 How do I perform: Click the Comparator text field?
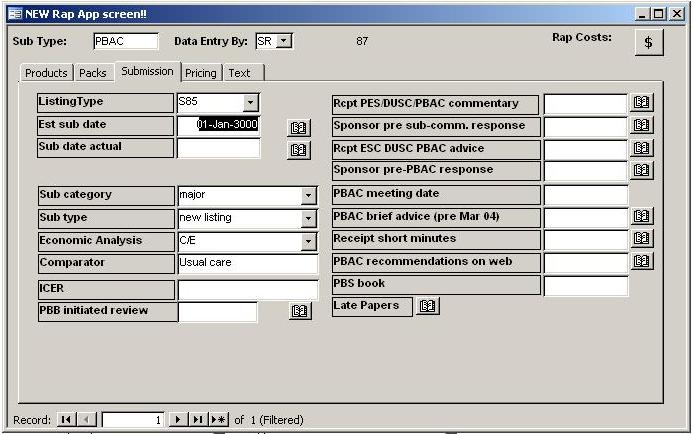click(x=247, y=264)
